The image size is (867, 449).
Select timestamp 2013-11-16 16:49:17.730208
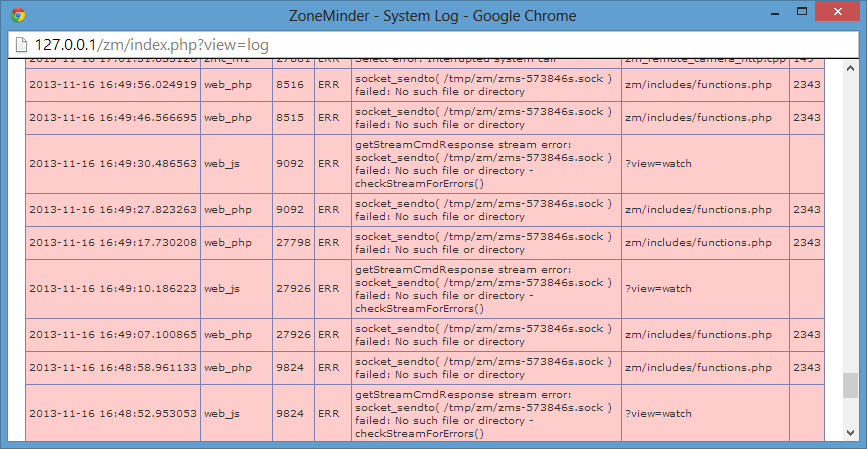click(113, 243)
